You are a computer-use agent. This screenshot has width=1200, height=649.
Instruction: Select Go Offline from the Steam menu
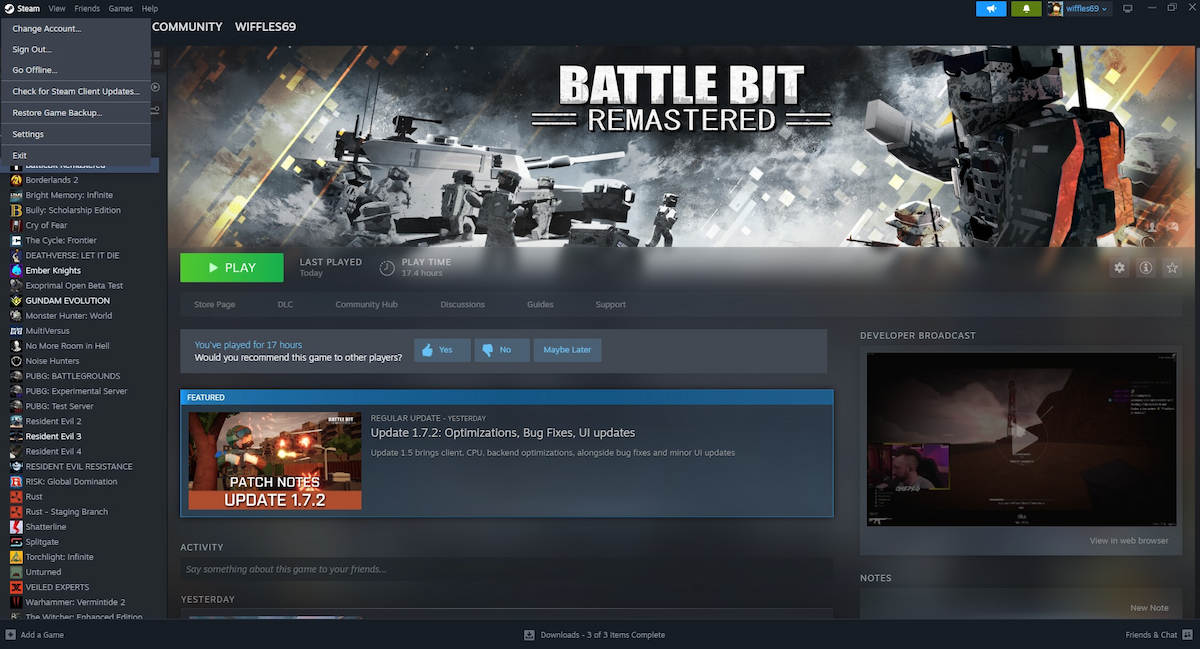pyautogui.click(x=35, y=70)
